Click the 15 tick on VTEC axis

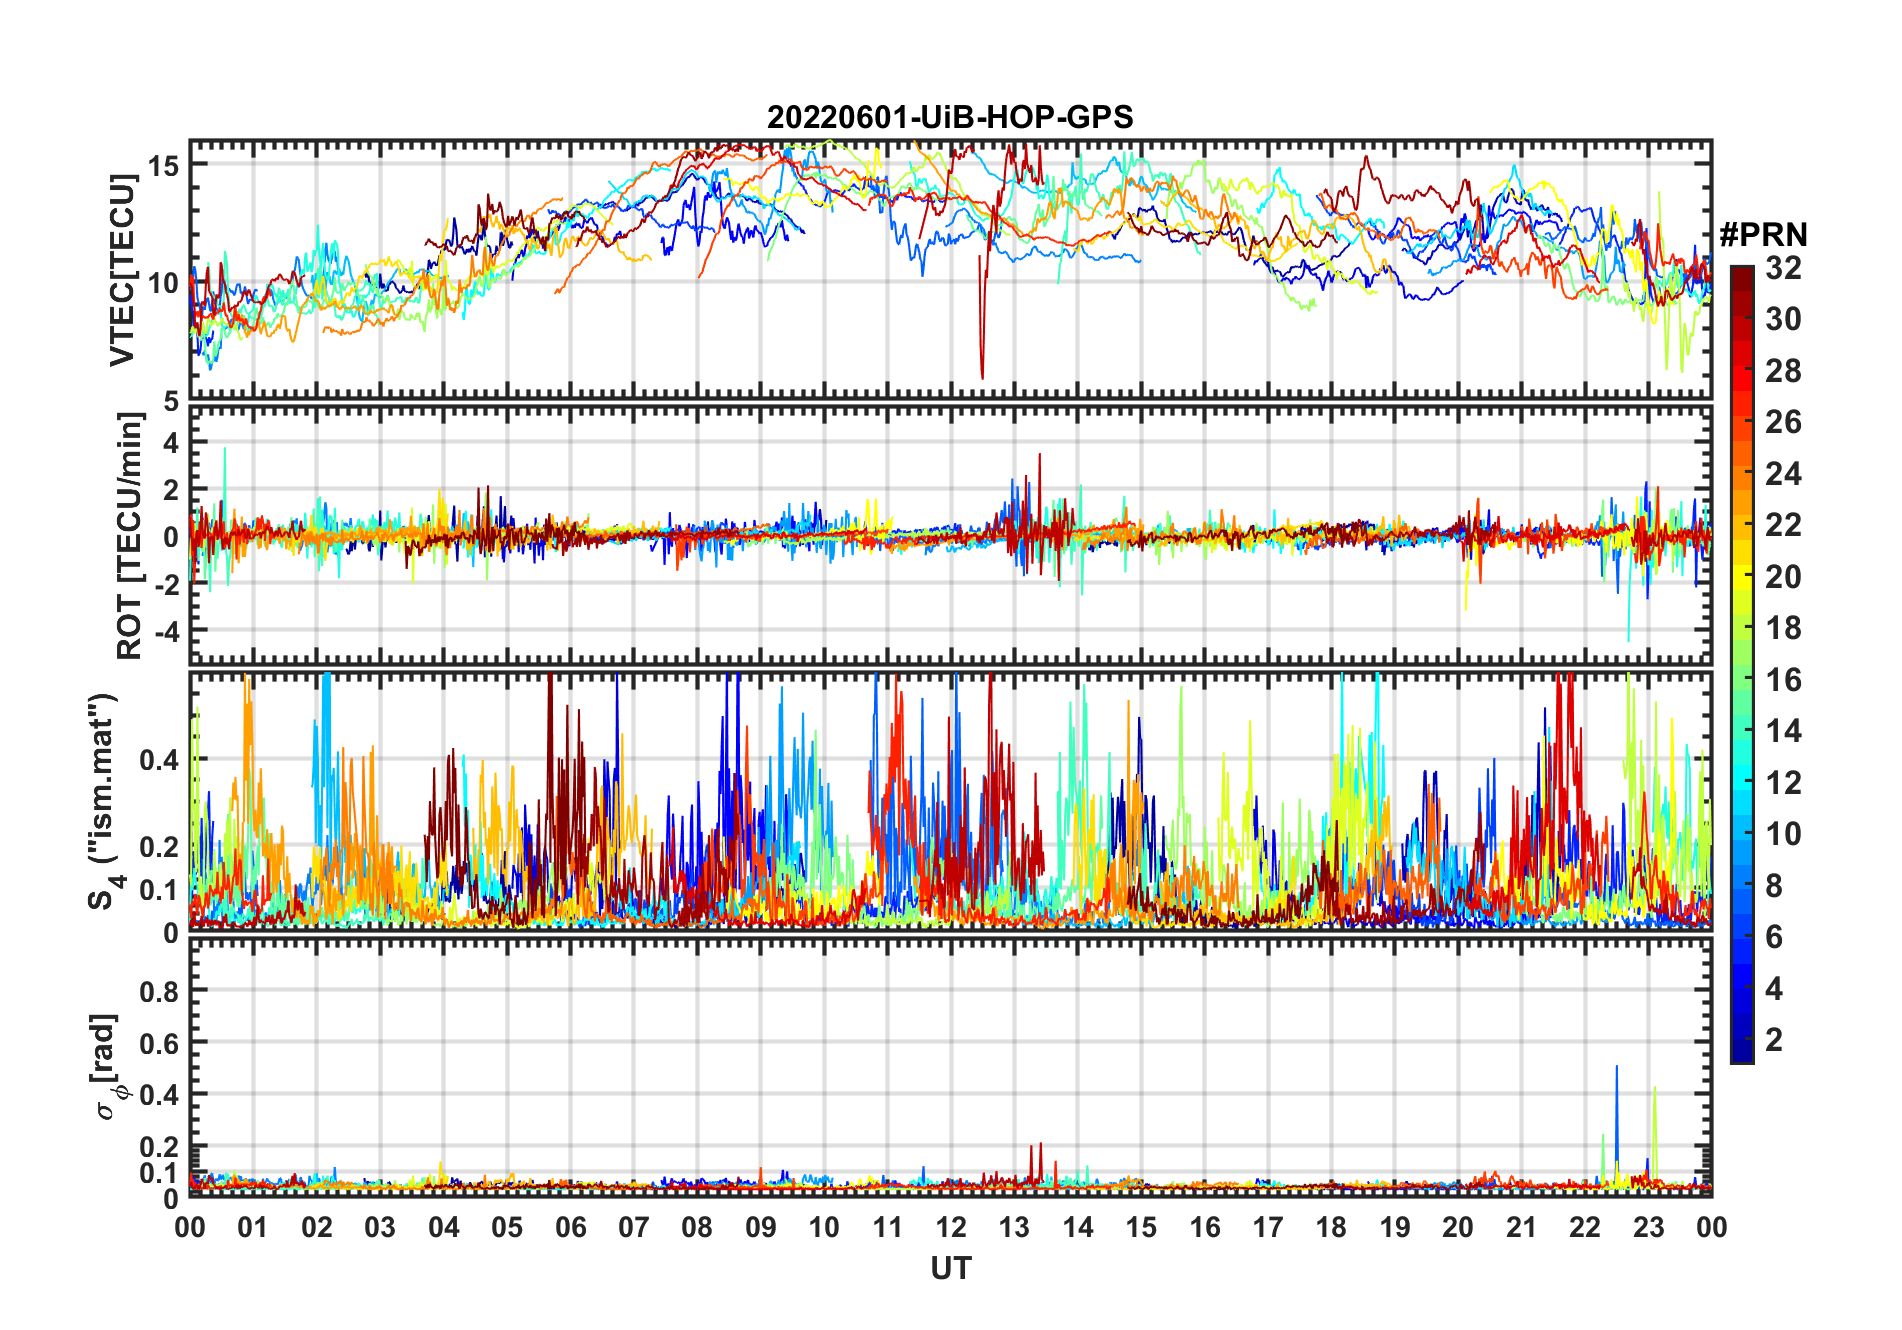pyautogui.click(x=163, y=165)
